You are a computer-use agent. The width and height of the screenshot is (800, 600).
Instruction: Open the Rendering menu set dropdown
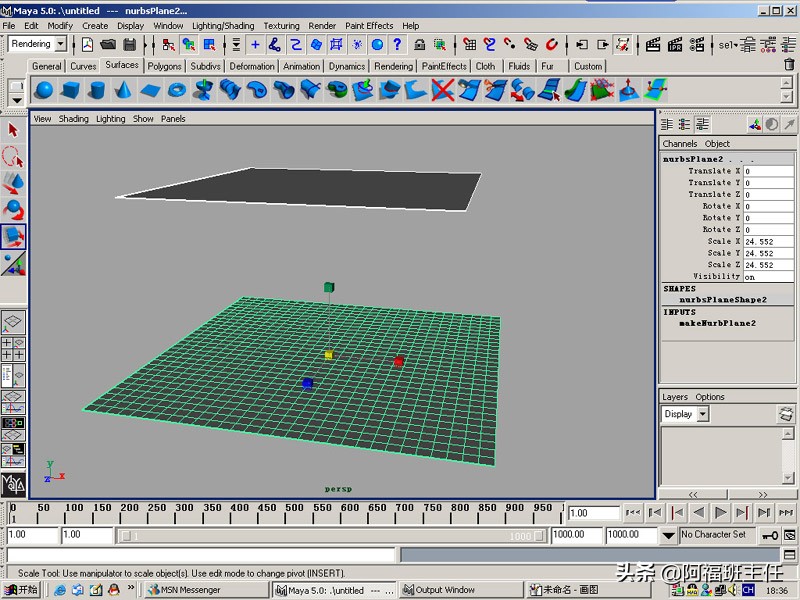60,44
